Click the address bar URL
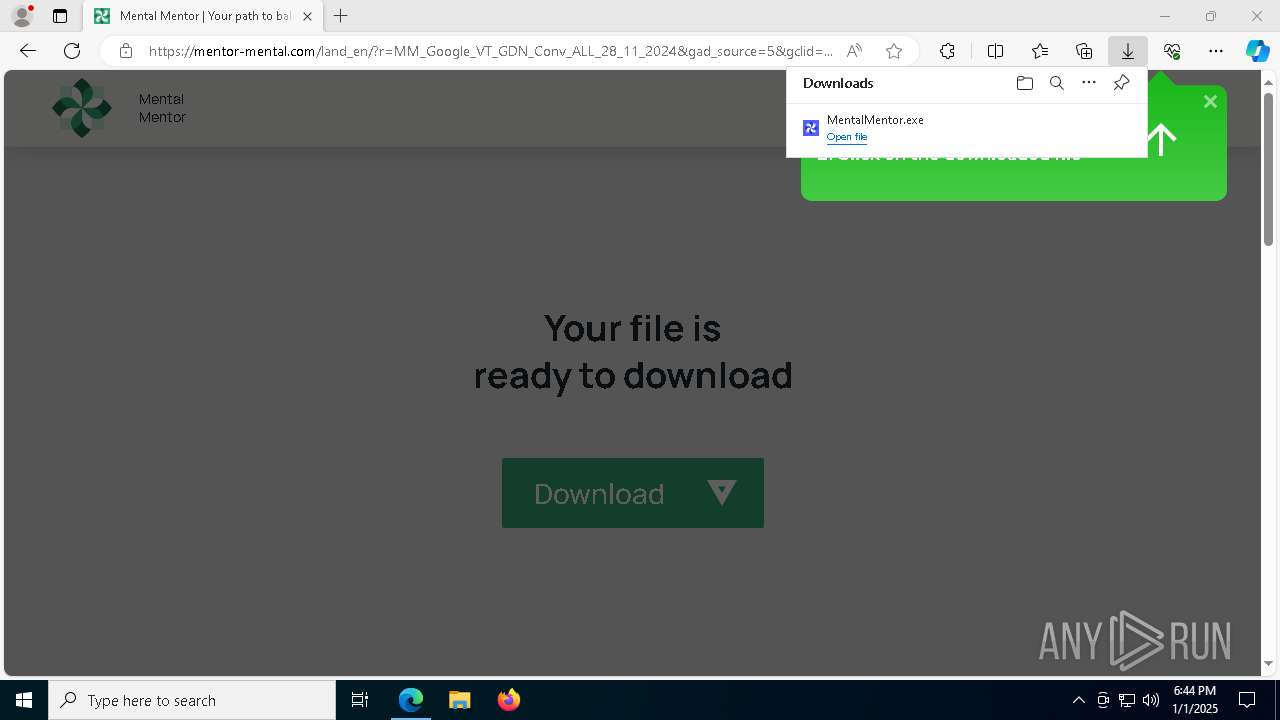1280x720 pixels. (490, 51)
